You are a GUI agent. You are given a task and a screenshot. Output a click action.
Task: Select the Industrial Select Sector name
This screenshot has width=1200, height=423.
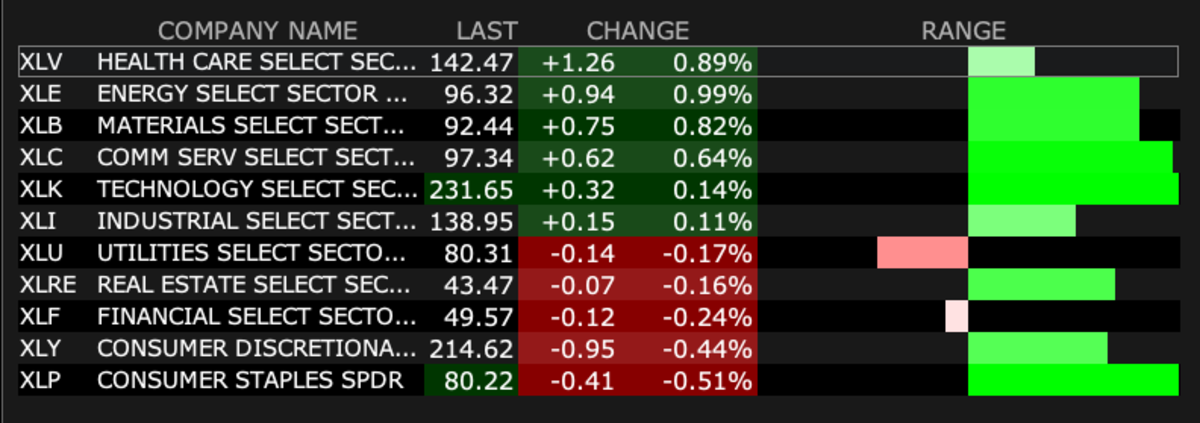[x=253, y=222]
